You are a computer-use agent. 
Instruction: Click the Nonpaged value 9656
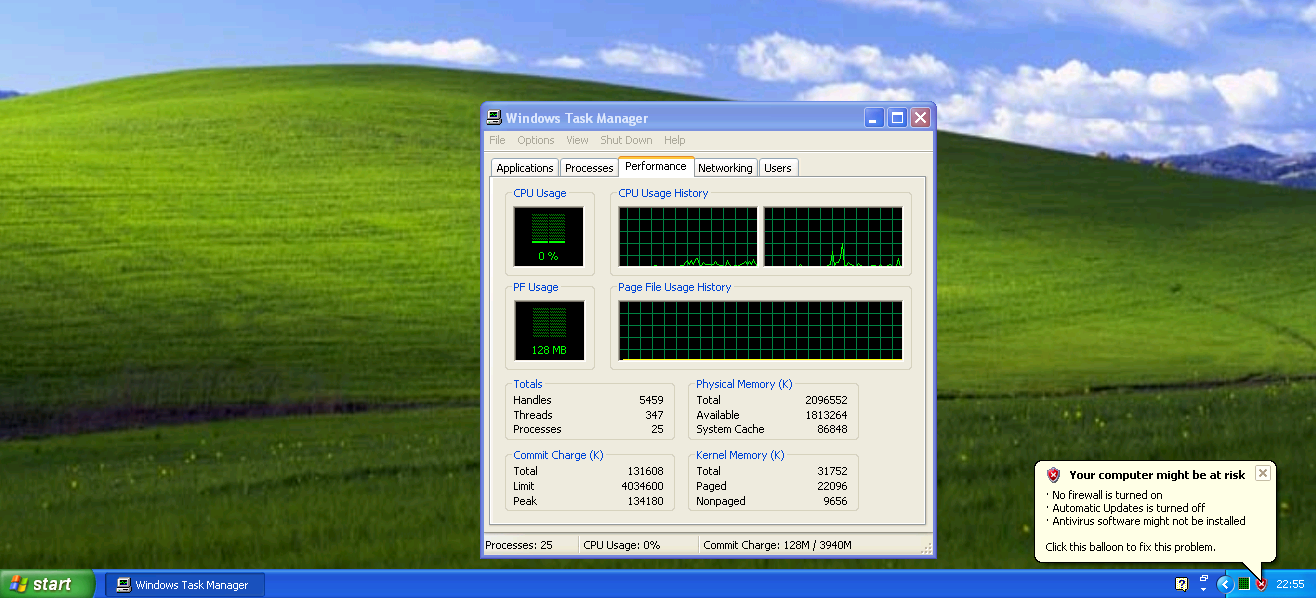click(835, 501)
